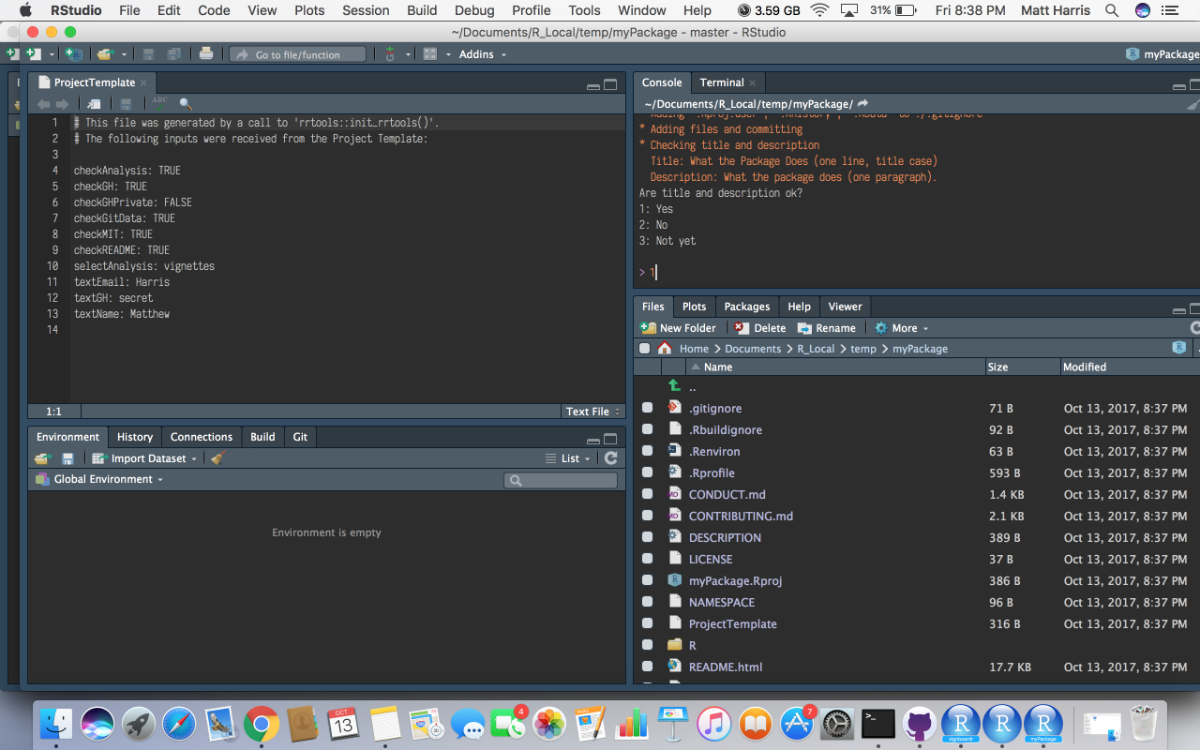Viewport: 1200px width, 750px height.
Task: Click the Go to file/function search field
Action: [x=297, y=54]
